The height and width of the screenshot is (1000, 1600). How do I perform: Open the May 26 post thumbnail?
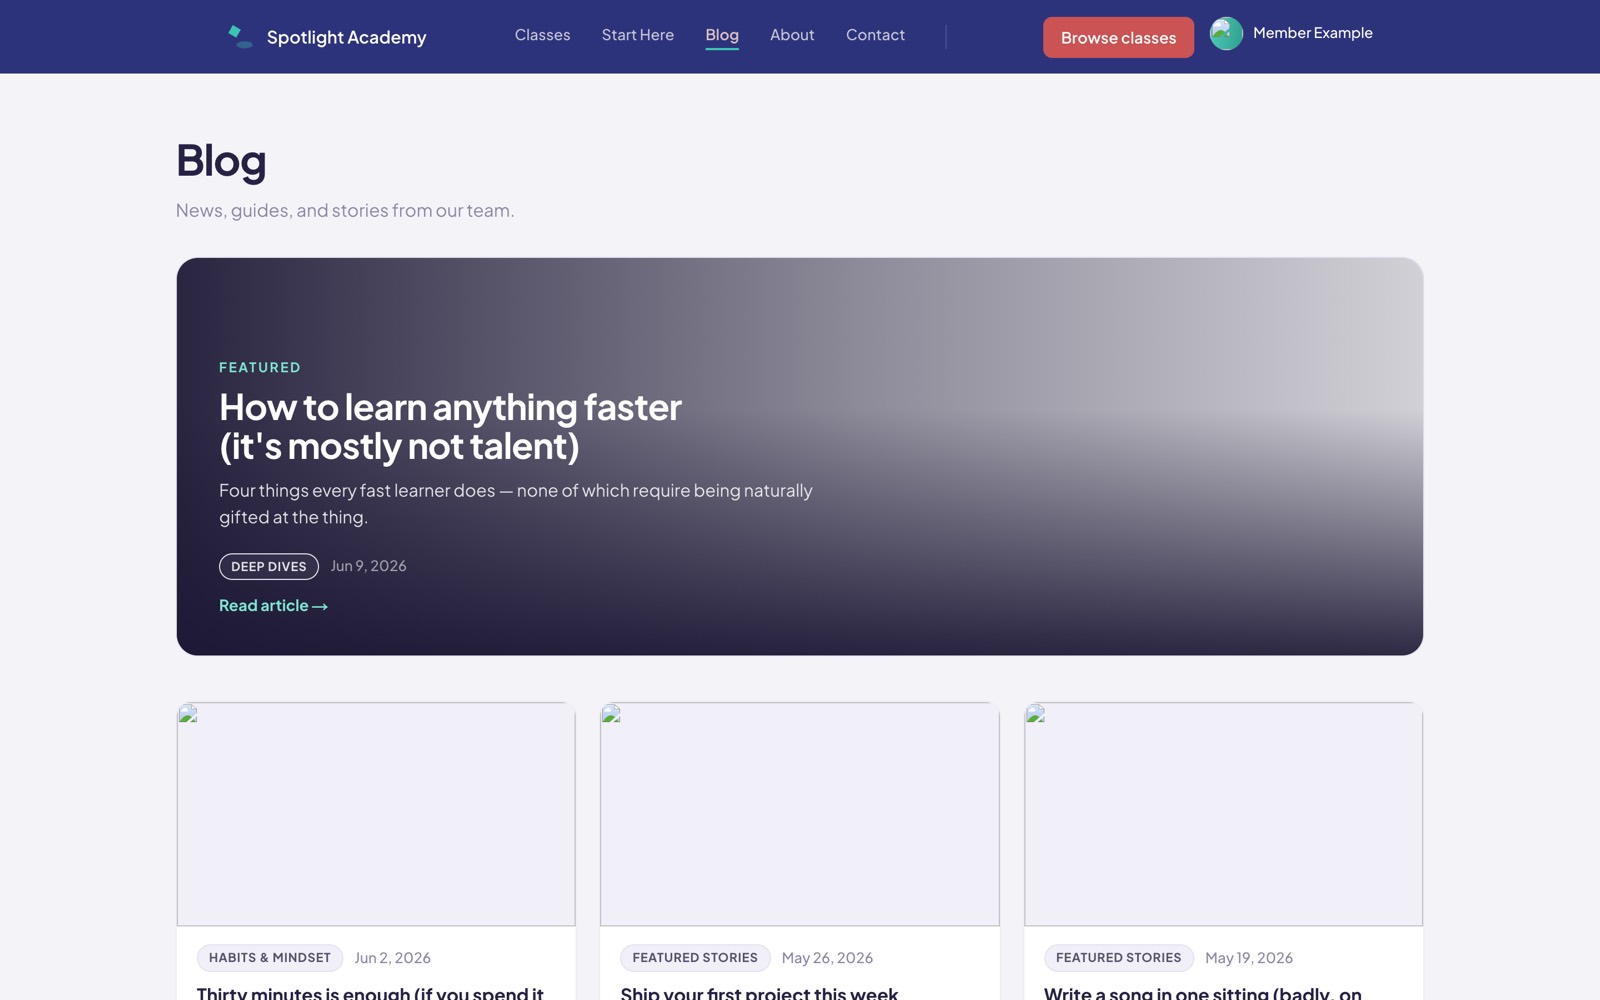click(x=800, y=814)
